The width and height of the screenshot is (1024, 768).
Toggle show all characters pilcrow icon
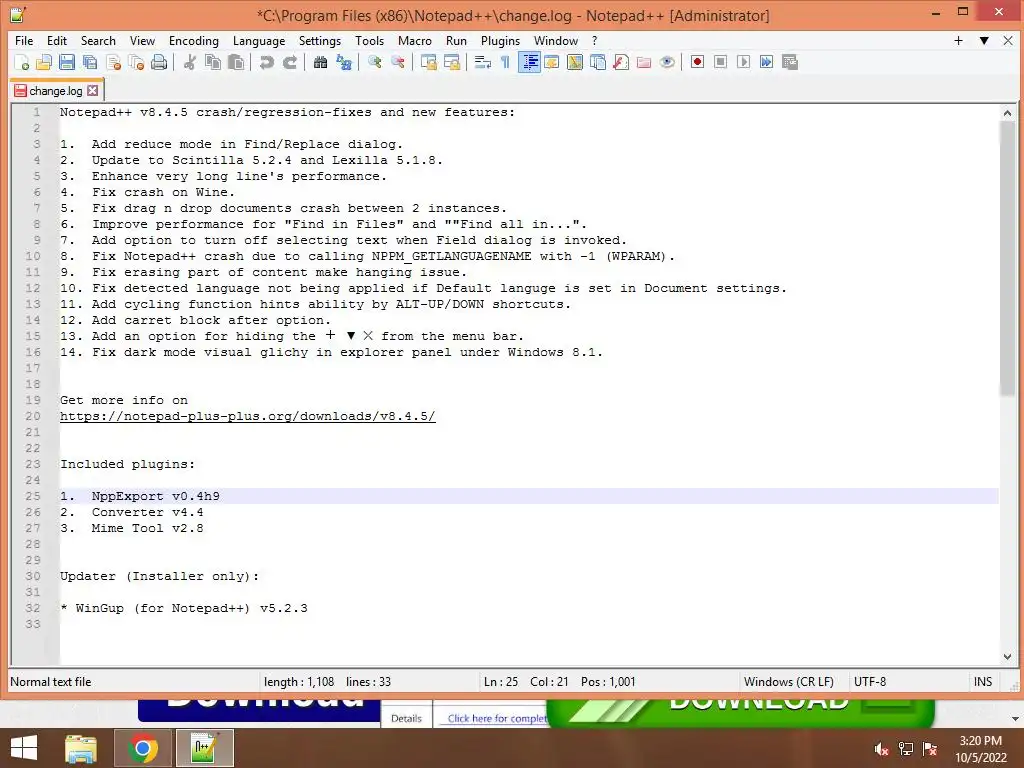point(505,62)
